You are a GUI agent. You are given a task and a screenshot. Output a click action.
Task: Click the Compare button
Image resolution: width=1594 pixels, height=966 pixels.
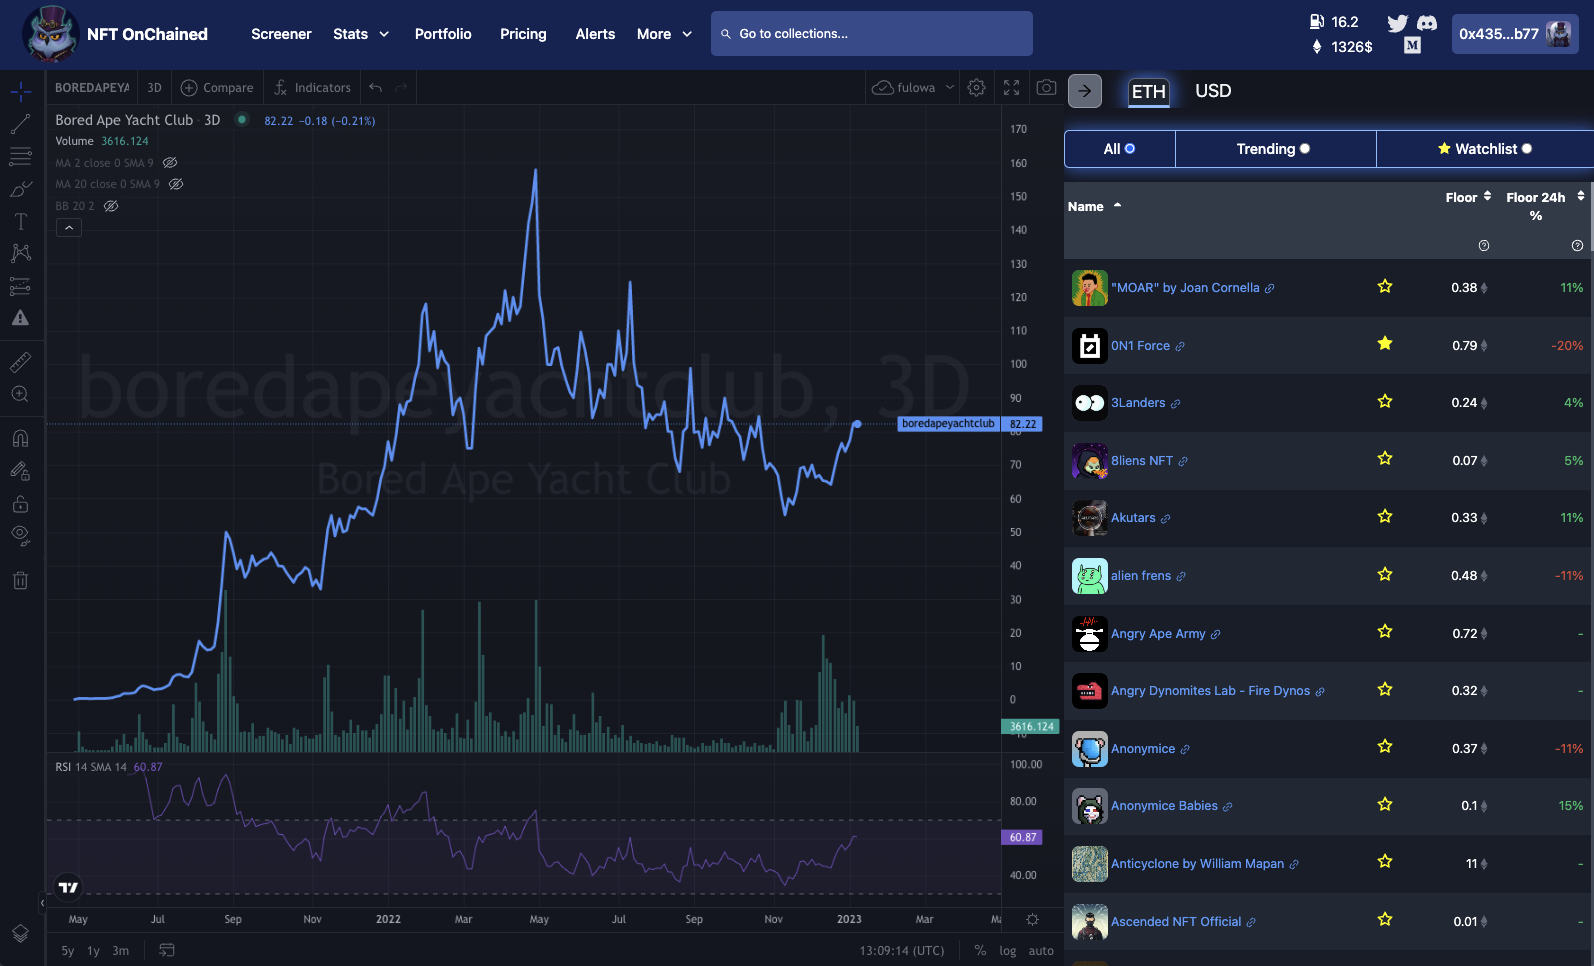click(x=217, y=88)
